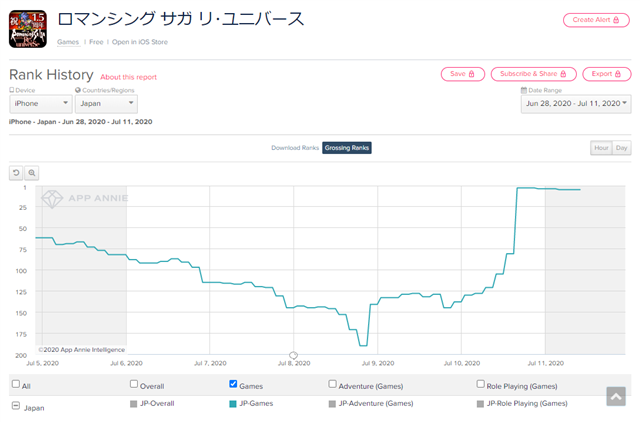Select the Day granularity tab
The height and width of the screenshot is (422, 640).
(x=622, y=148)
